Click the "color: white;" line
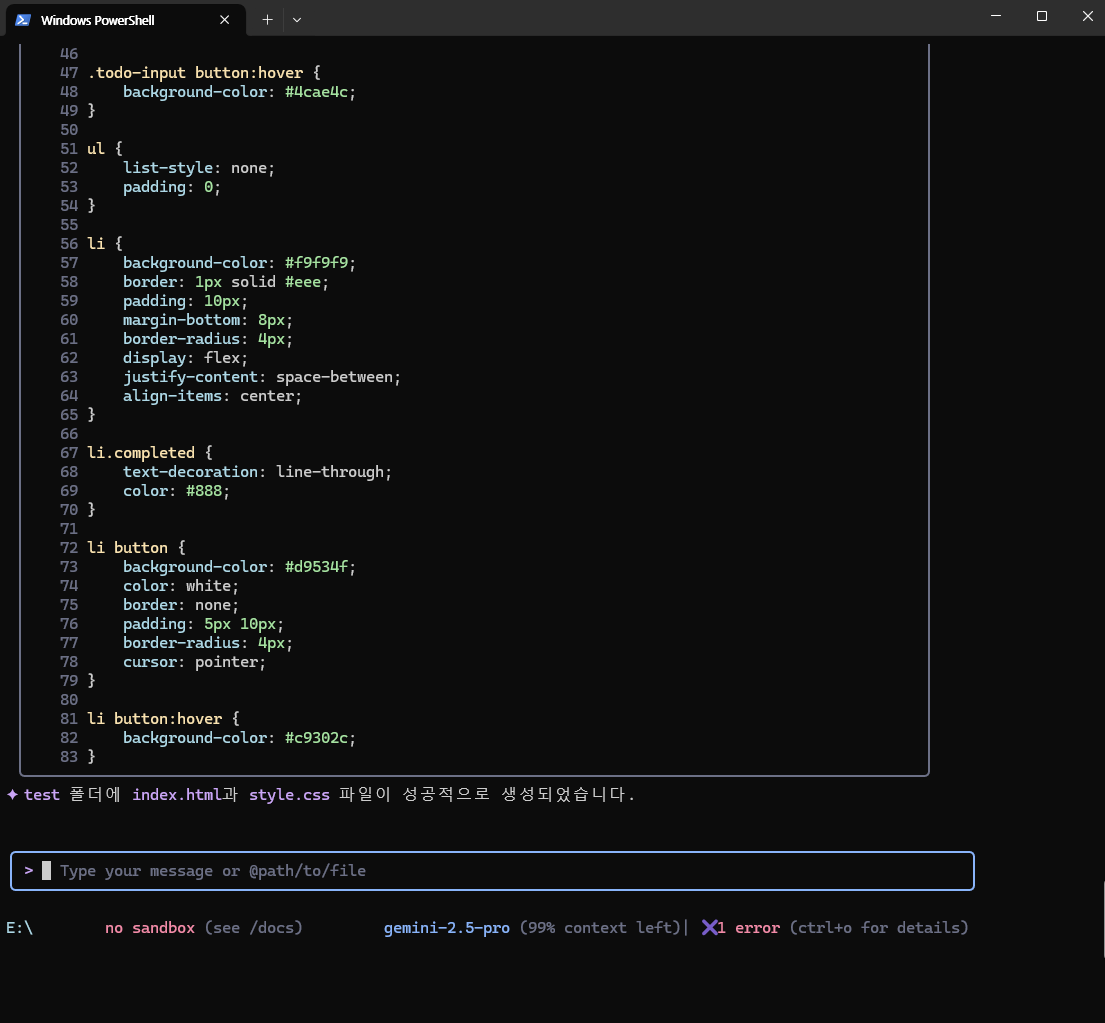This screenshot has height=1023, width=1105. coord(181,585)
